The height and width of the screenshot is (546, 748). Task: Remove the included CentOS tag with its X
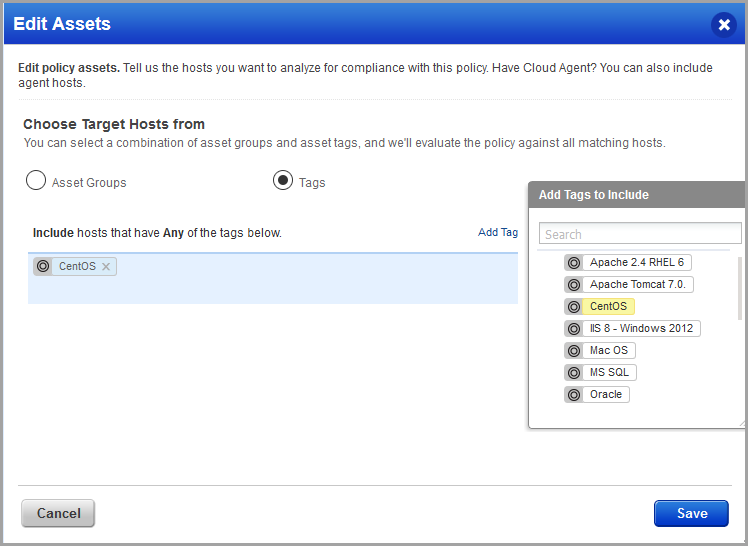coord(106,267)
